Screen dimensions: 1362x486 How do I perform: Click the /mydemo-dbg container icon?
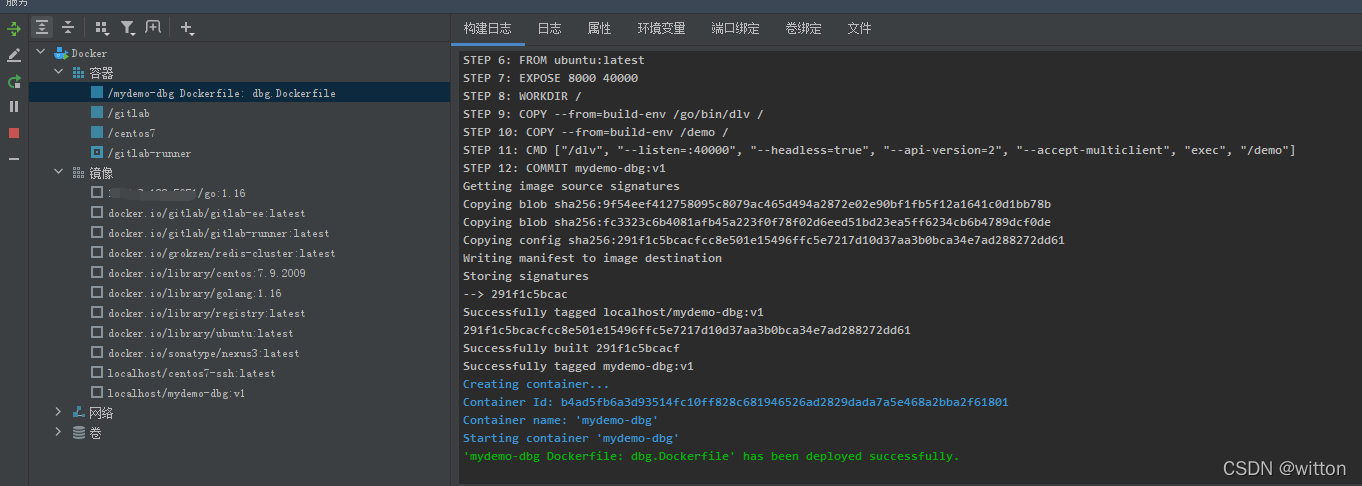click(97, 93)
